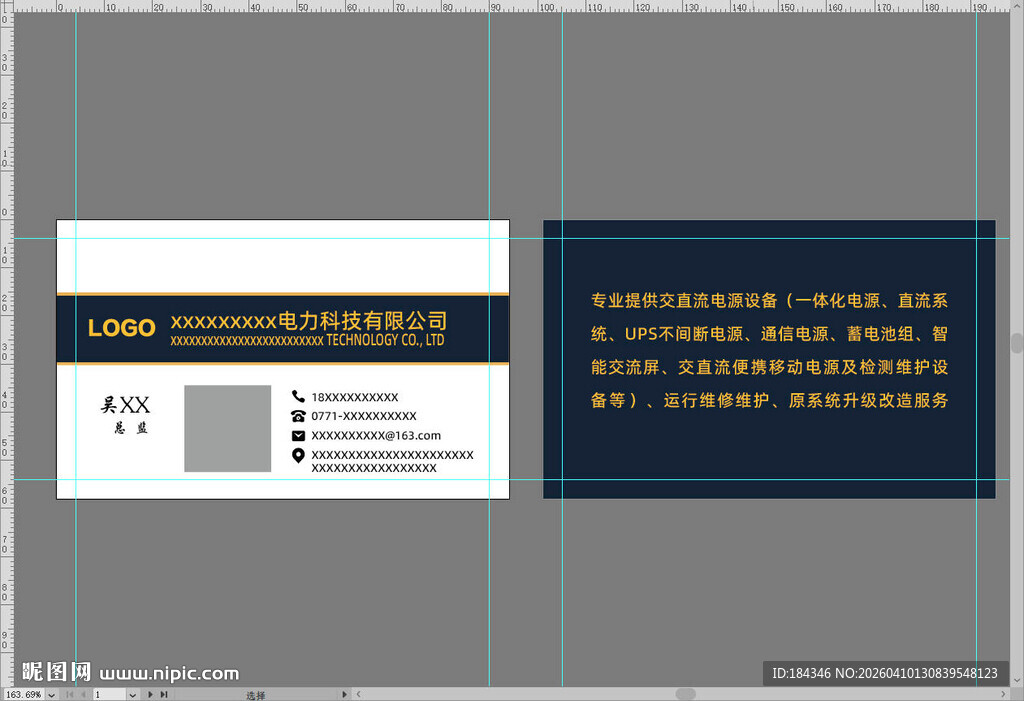
Task: Select the TECHNOLOGY CO., LTD text line
Action: tap(307, 340)
